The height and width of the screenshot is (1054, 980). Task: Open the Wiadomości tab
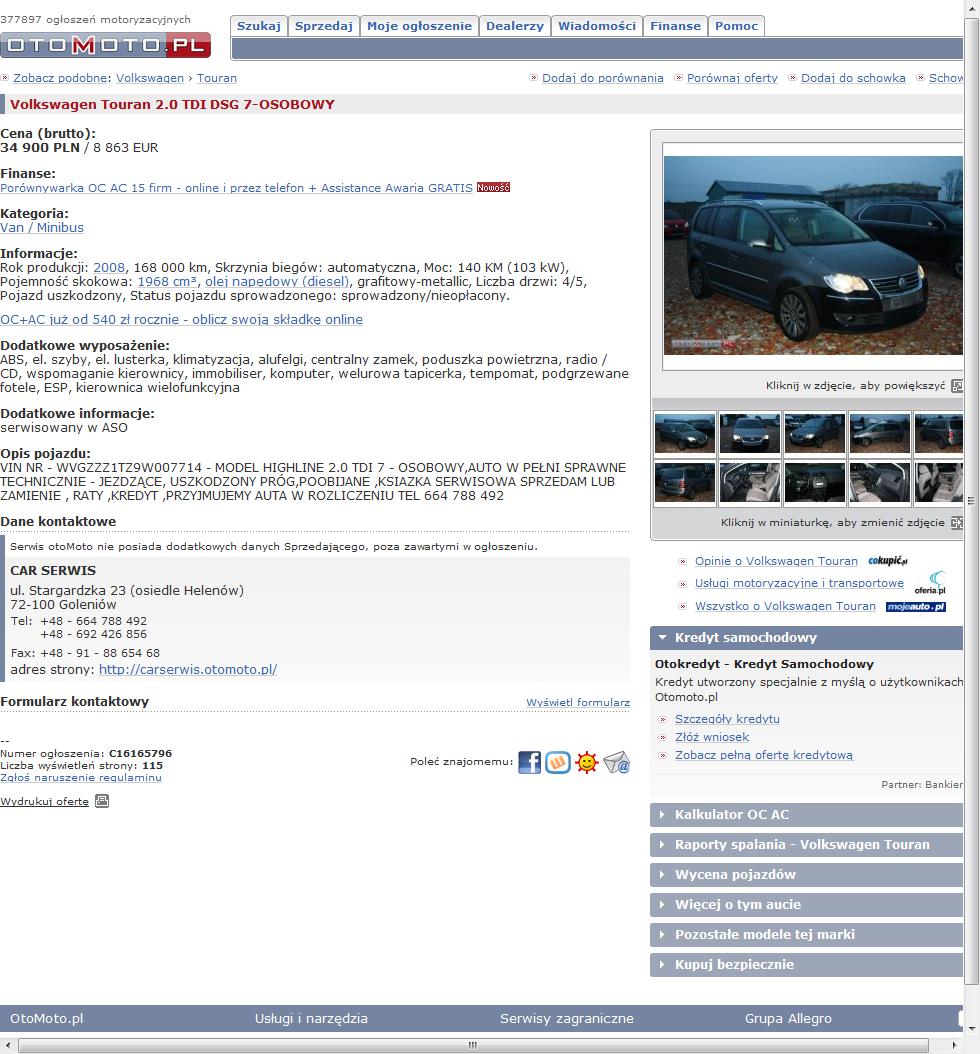coord(597,26)
